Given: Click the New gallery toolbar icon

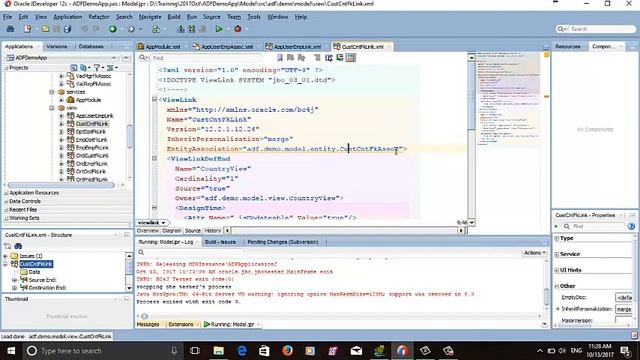Looking at the screenshot, I should coord(27,29).
